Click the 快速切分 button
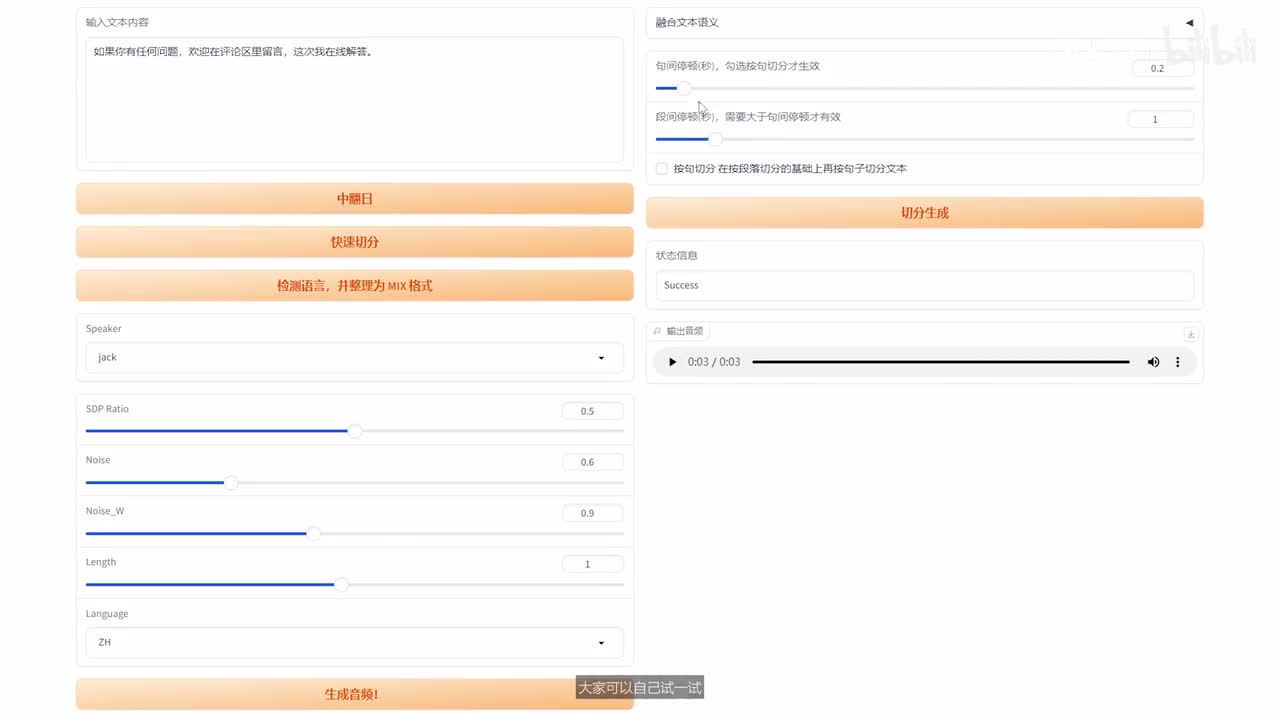Viewport: 1280px width, 720px height. coord(354,242)
